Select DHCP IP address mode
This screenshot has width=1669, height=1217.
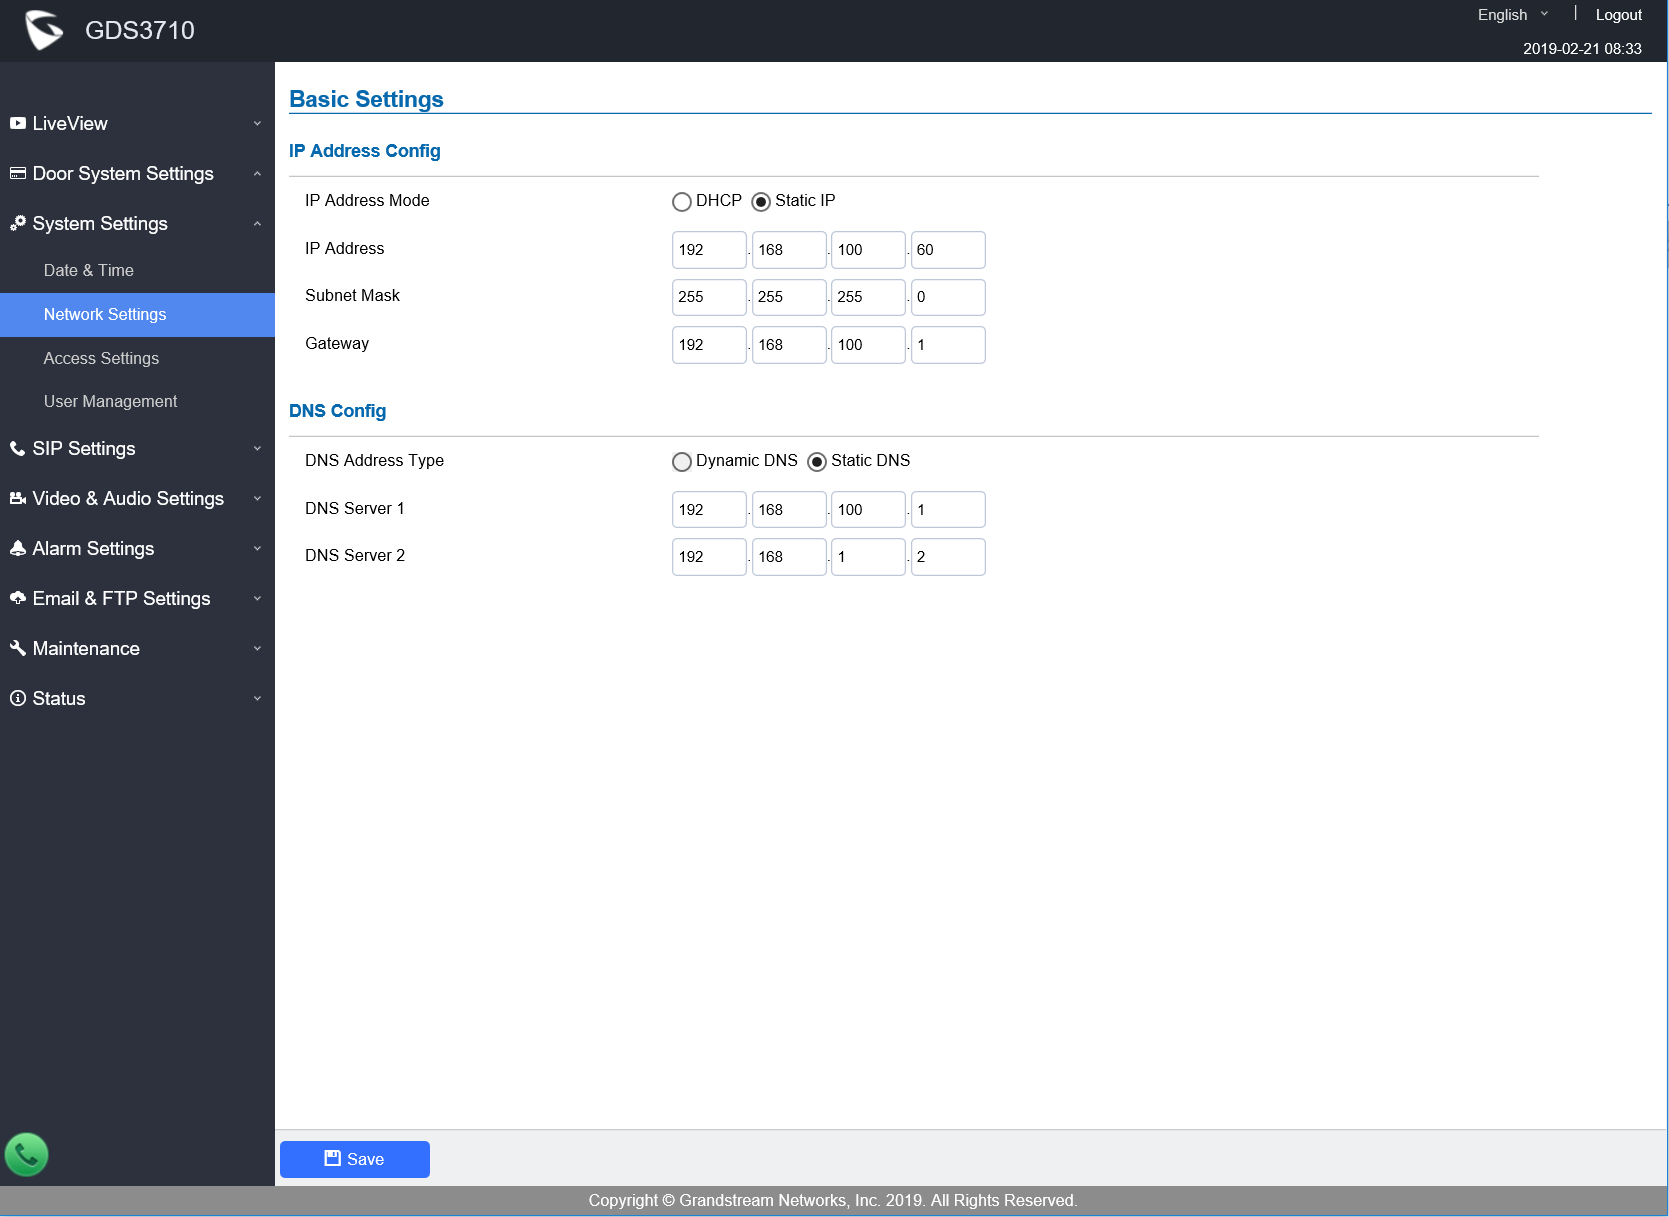pos(682,202)
